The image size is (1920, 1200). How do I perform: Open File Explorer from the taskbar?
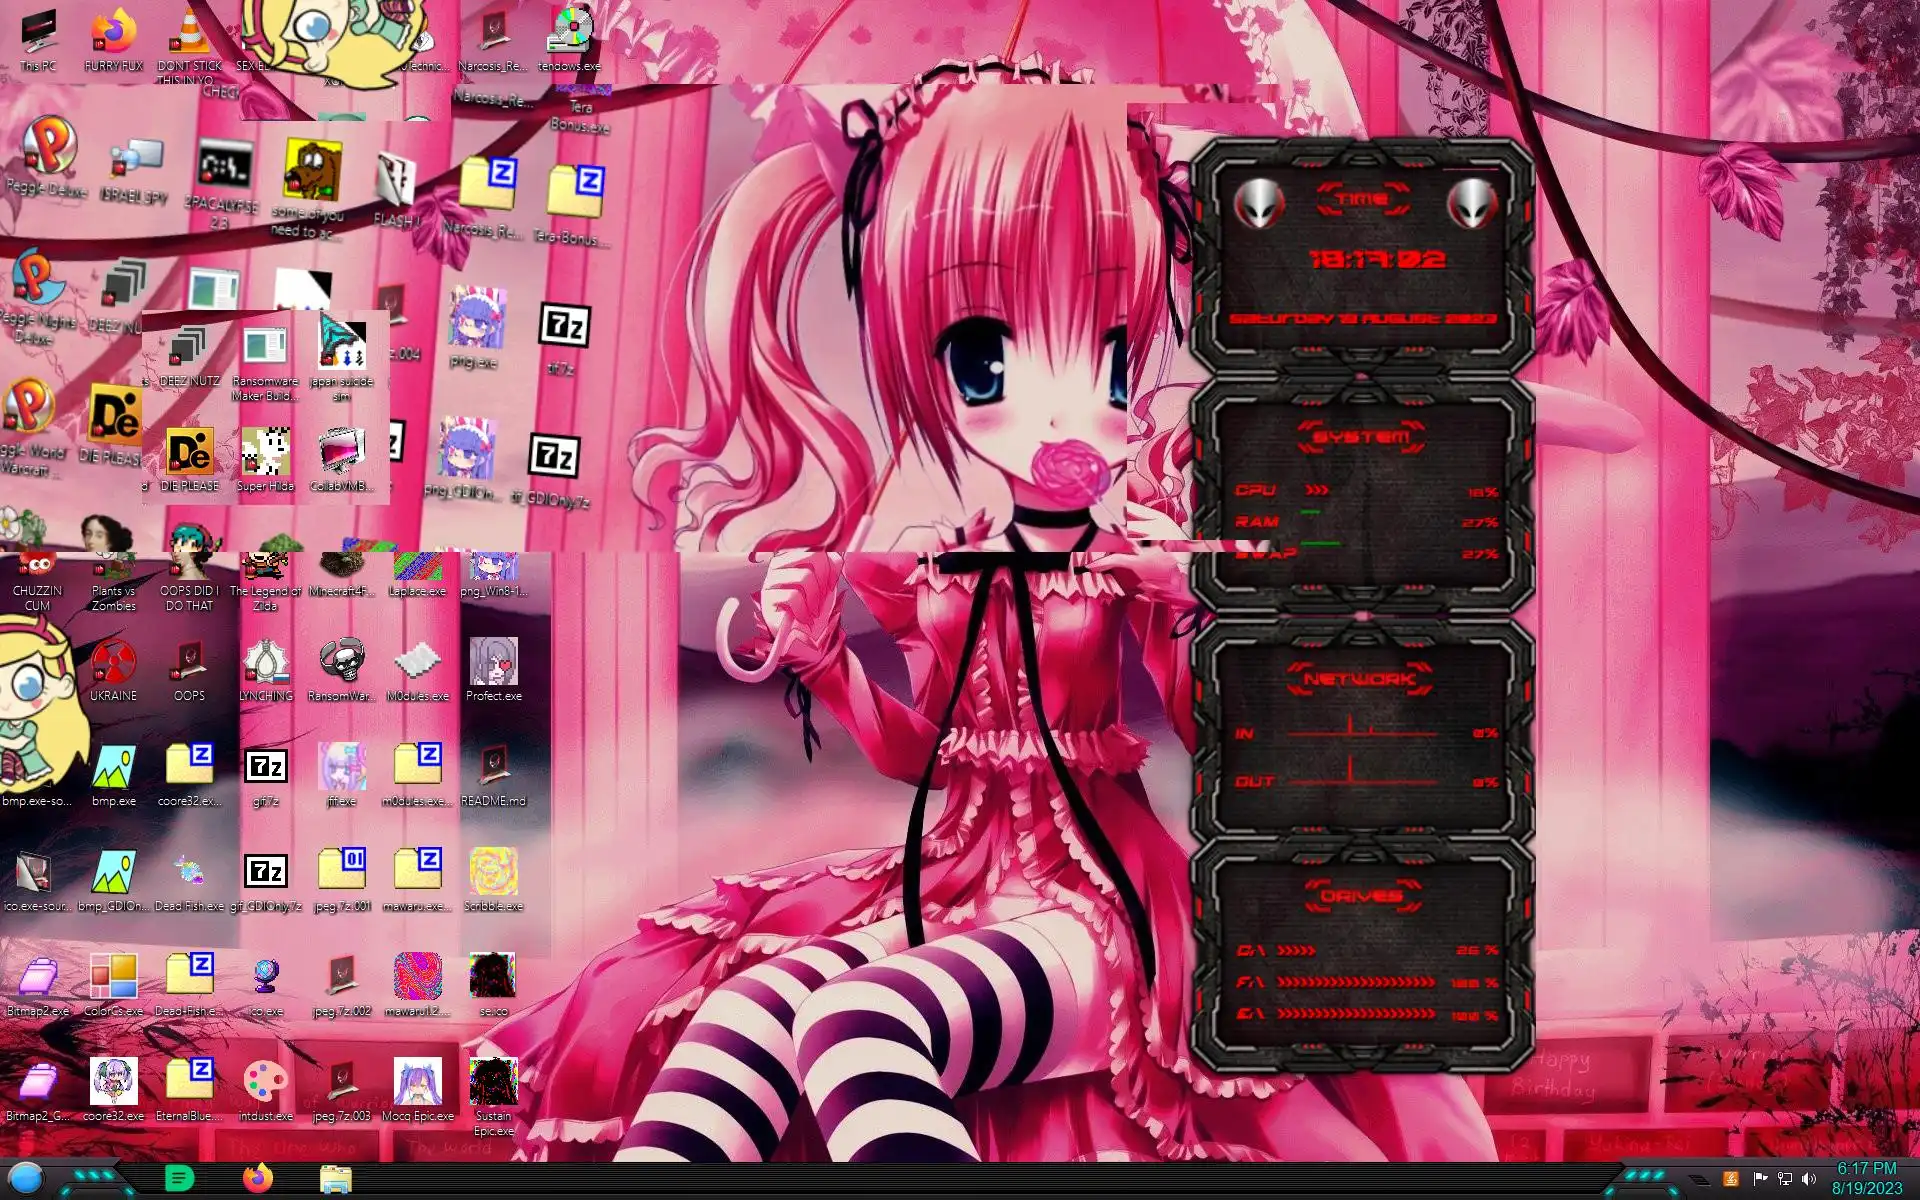tap(335, 1179)
